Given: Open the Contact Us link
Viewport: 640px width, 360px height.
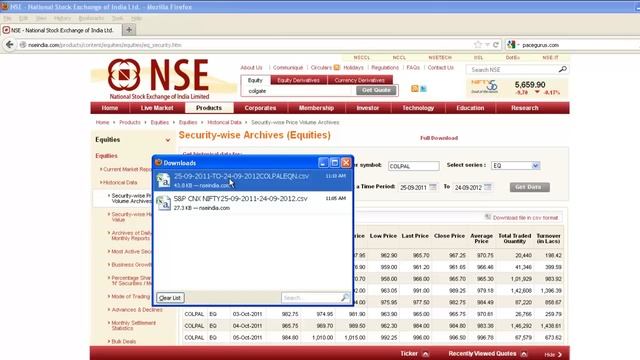Looking at the screenshot, I should point(440,67).
